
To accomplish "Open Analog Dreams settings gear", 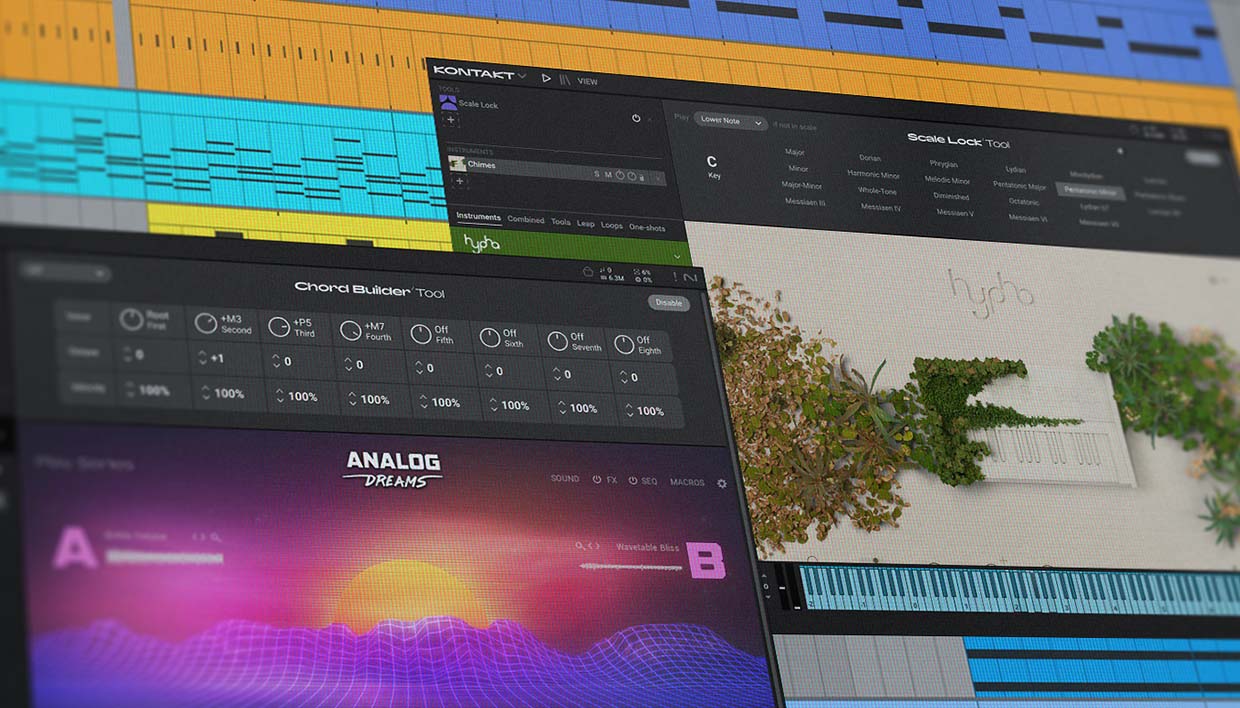I will pyautogui.click(x=722, y=484).
